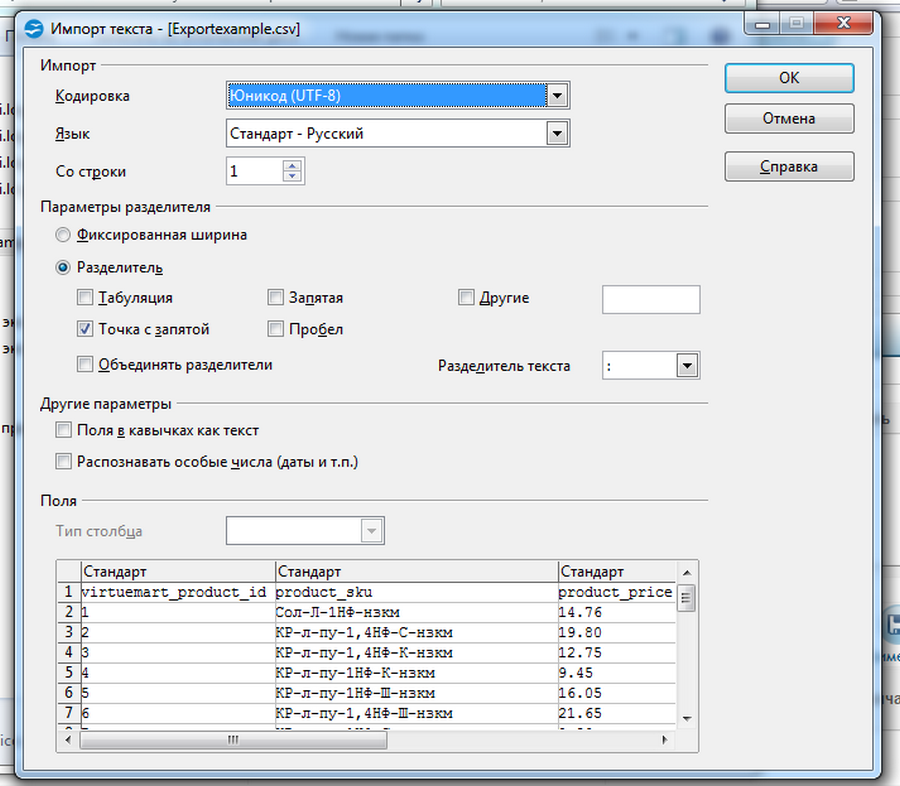Select the Разделитель radio button
The height and width of the screenshot is (786, 900).
(x=64, y=268)
